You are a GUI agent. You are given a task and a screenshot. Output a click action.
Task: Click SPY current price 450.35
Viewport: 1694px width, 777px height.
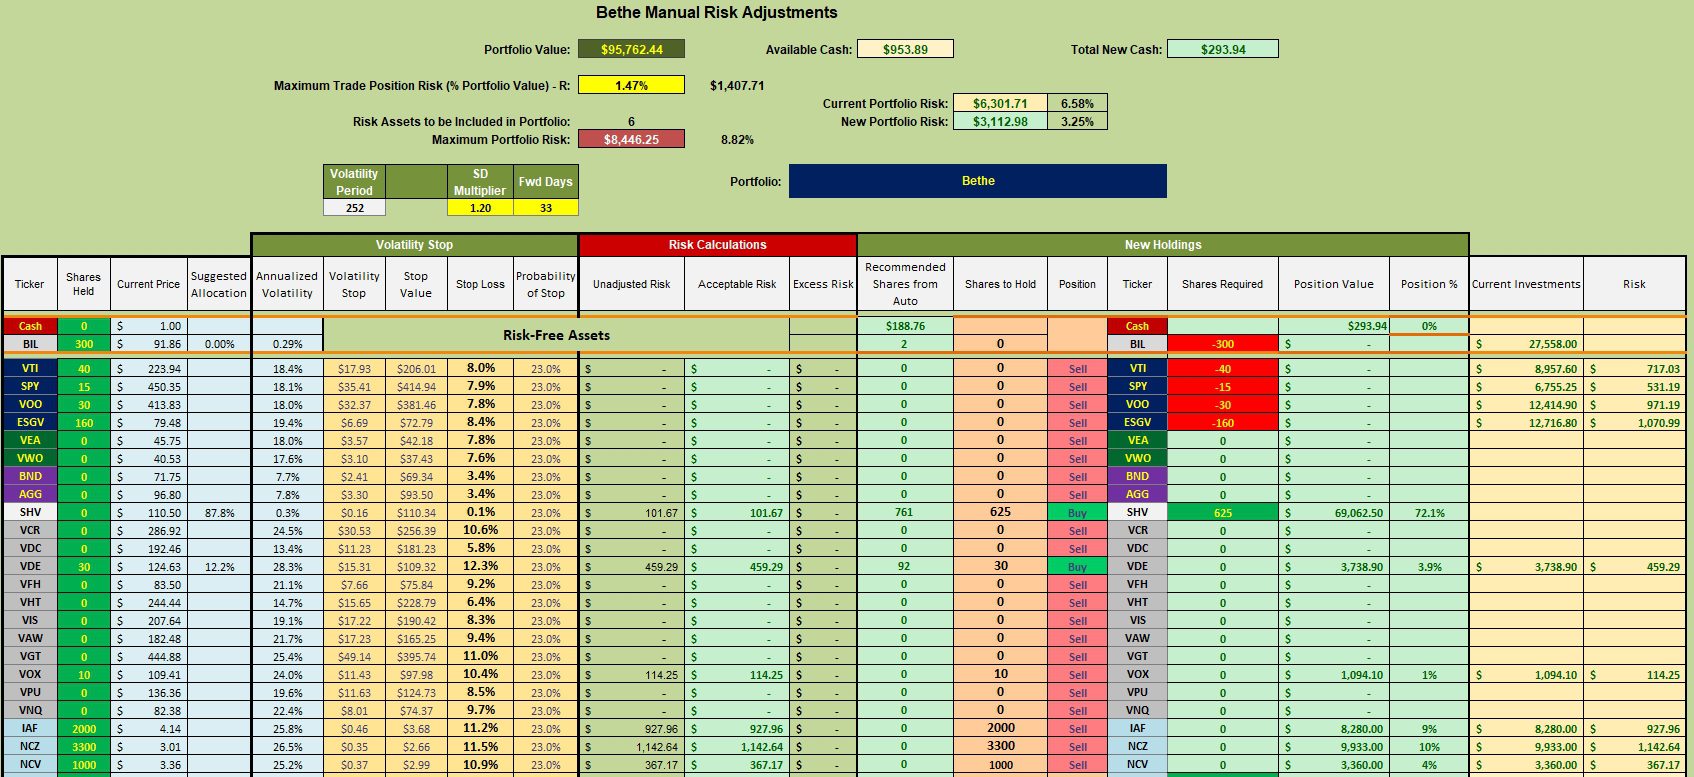click(x=149, y=387)
